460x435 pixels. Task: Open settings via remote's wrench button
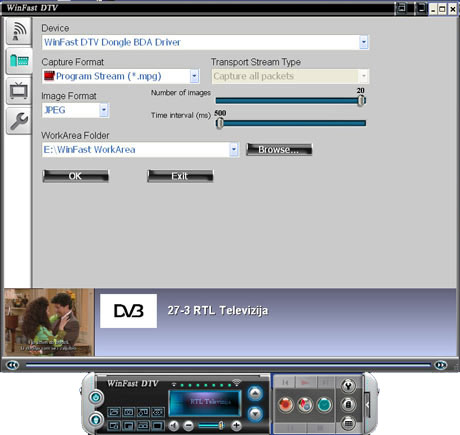click(348, 386)
